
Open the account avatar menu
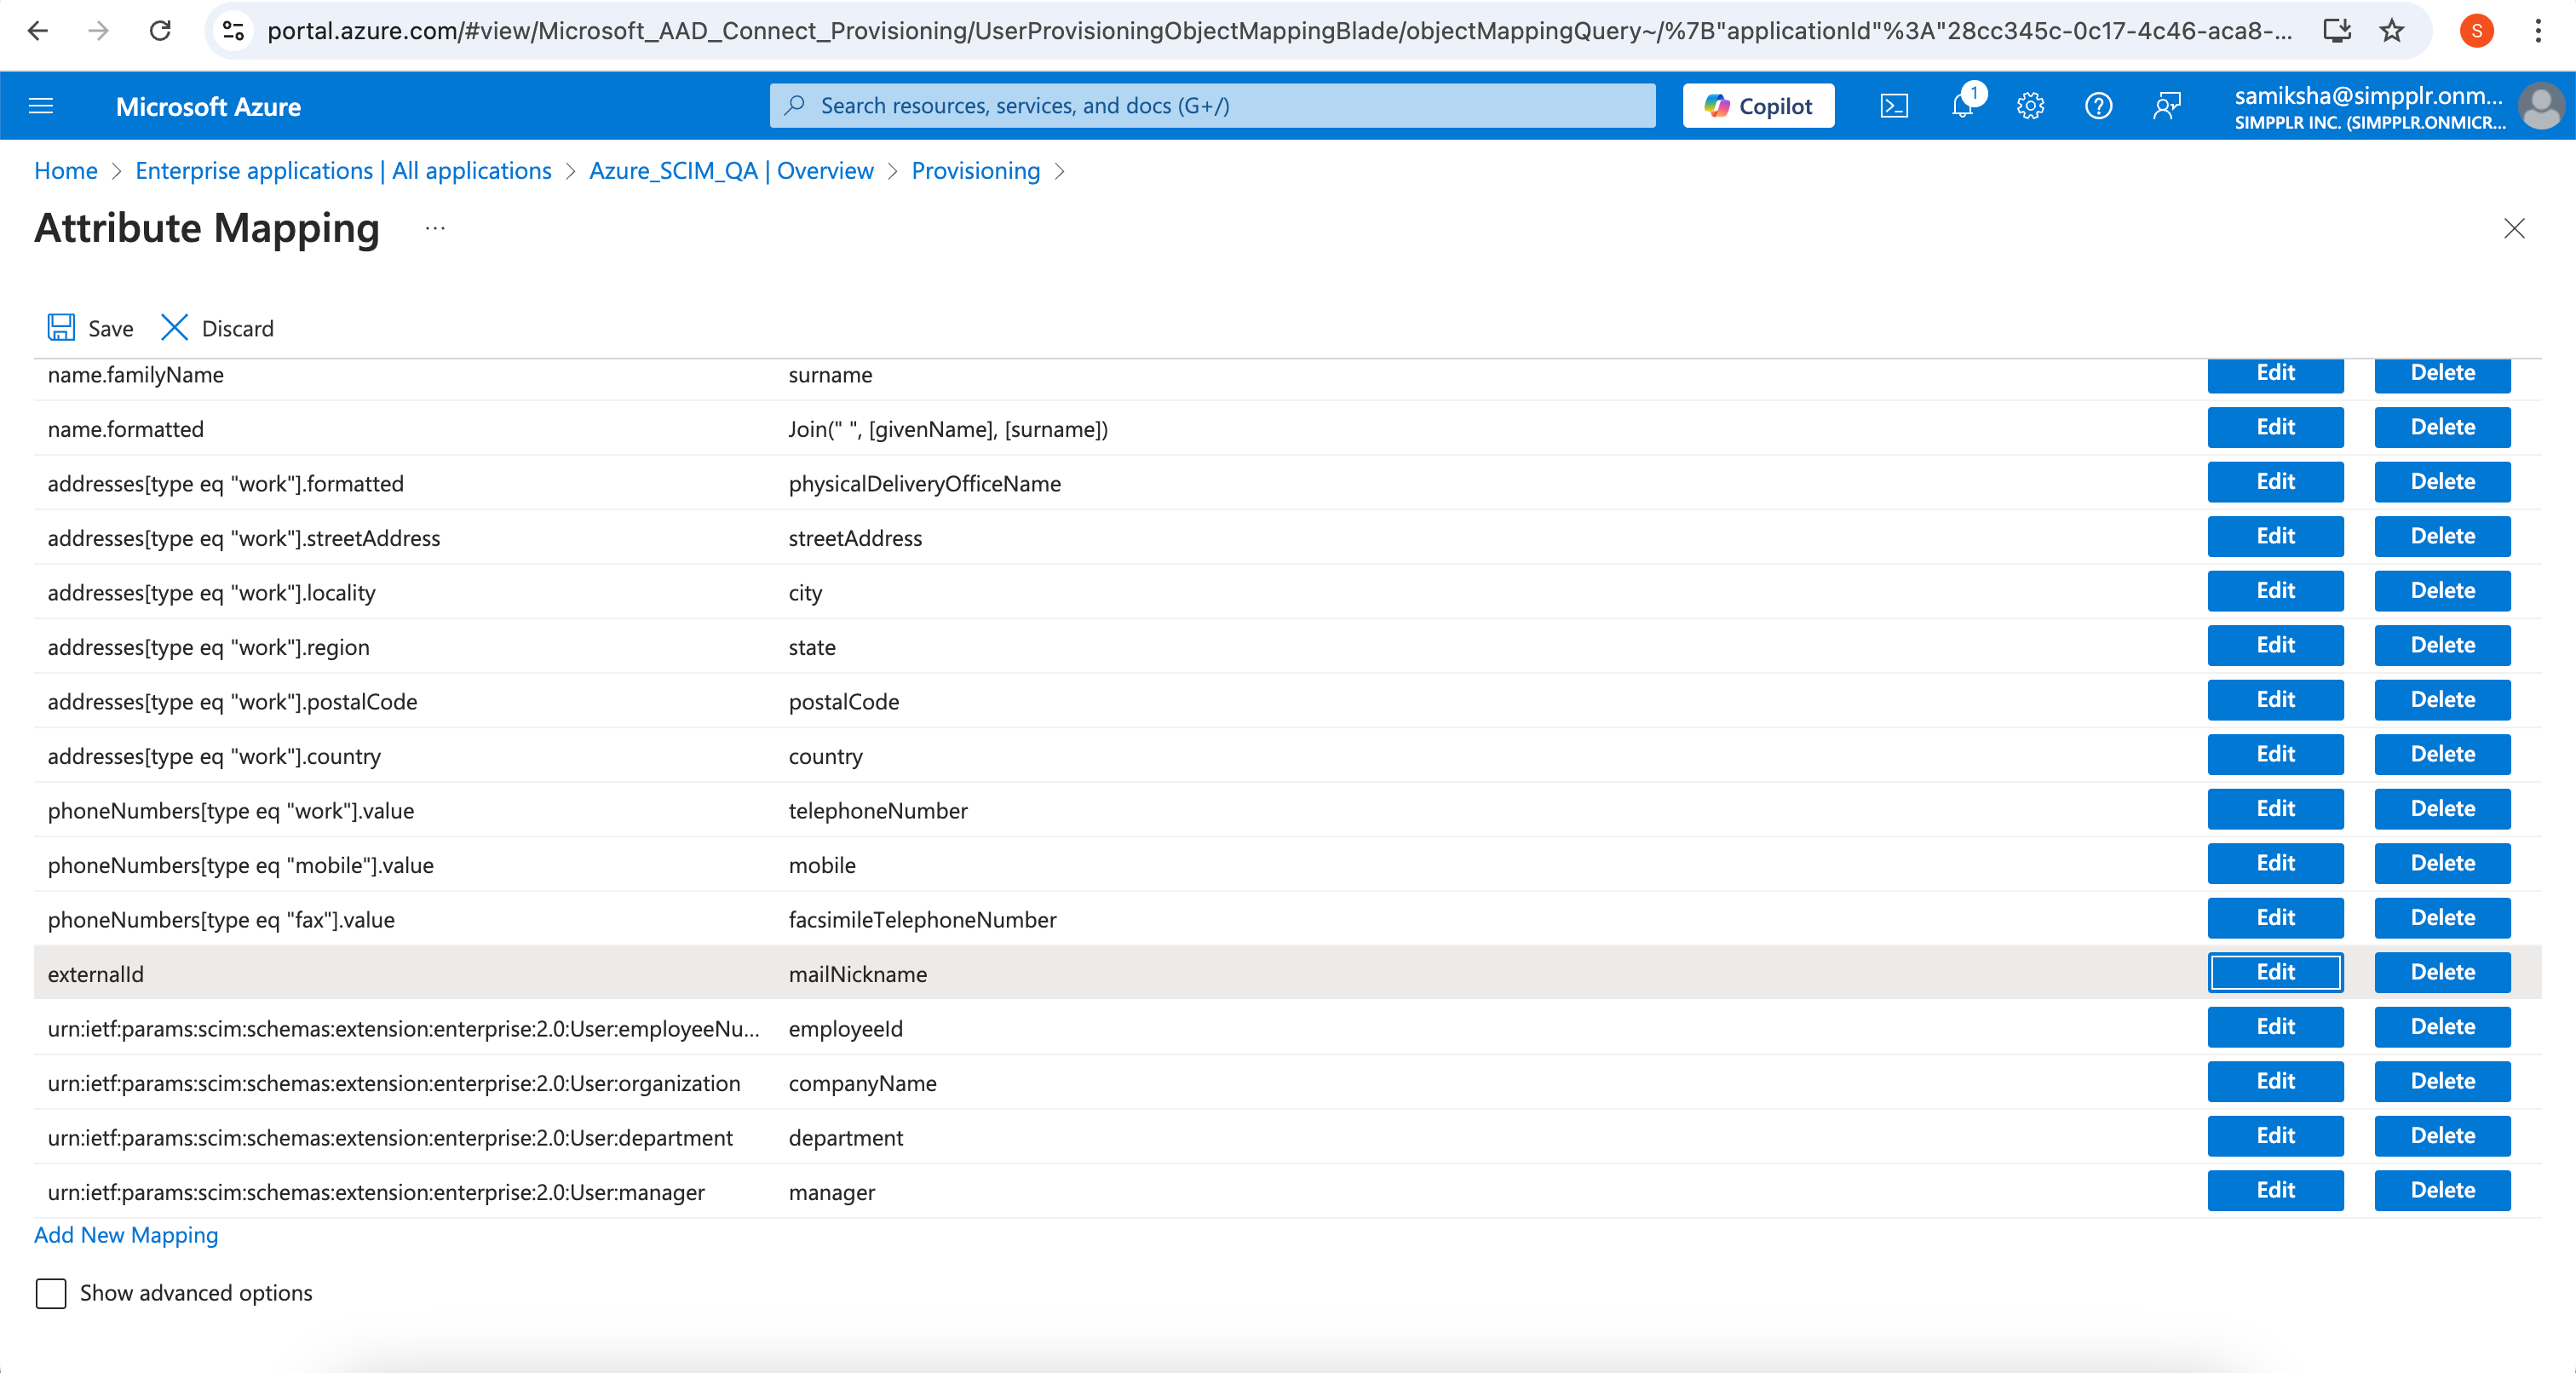(2542, 105)
